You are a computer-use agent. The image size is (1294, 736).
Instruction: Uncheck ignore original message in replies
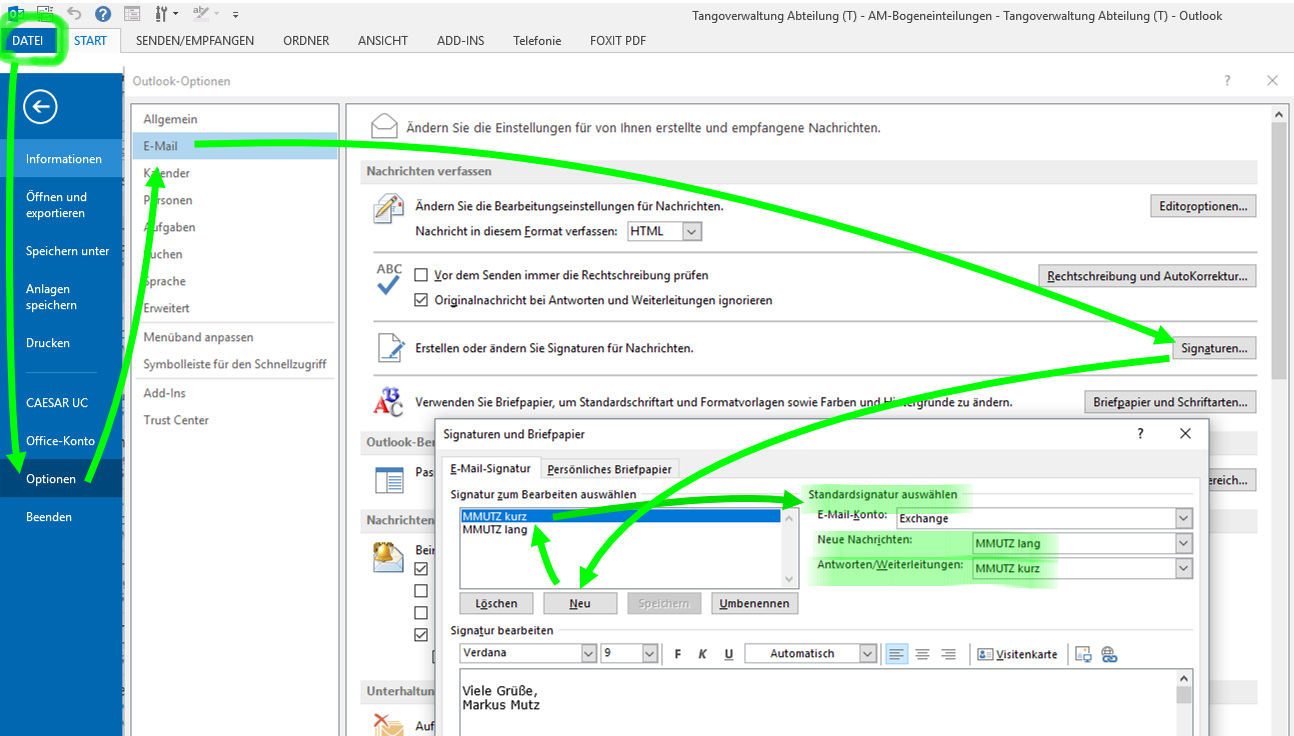coord(421,300)
